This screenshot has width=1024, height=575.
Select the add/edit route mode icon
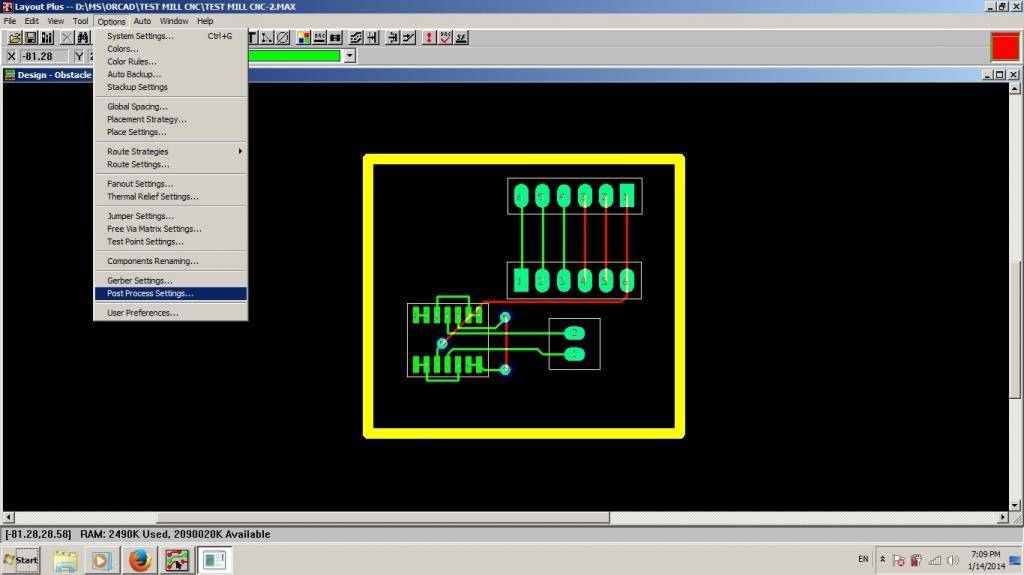tap(409, 38)
